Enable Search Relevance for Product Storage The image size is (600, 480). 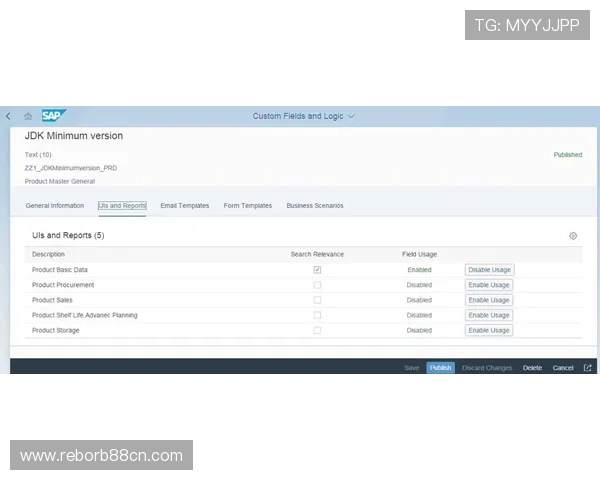(x=317, y=330)
